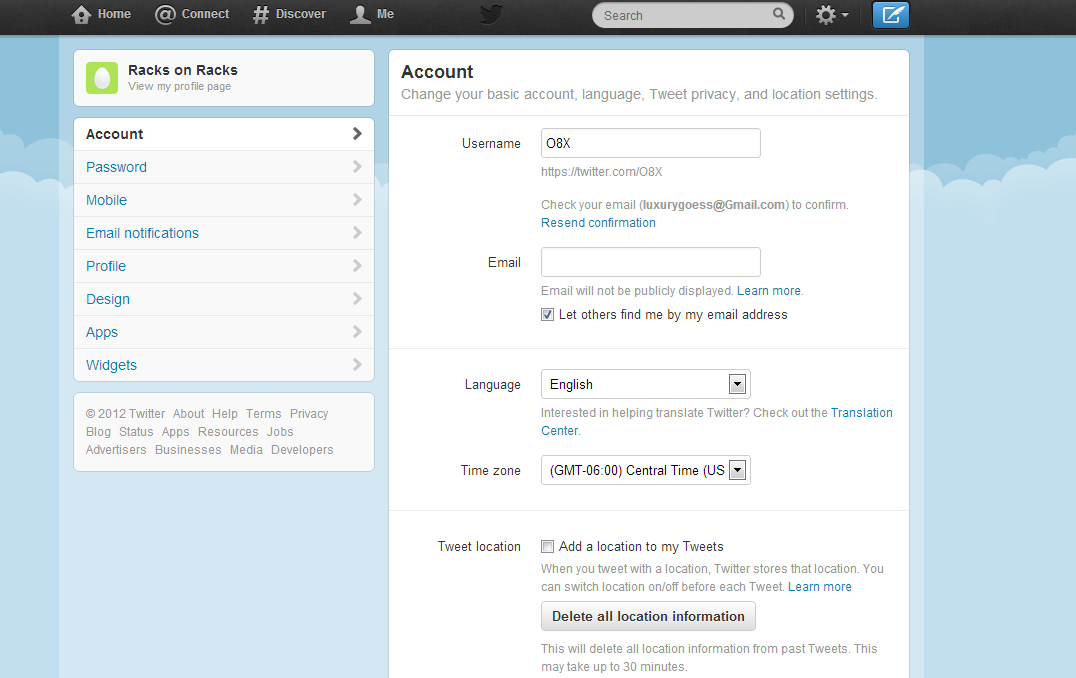The height and width of the screenshot is (678, 1076).
Task: Open Apps settings
Action: (224, 331)
